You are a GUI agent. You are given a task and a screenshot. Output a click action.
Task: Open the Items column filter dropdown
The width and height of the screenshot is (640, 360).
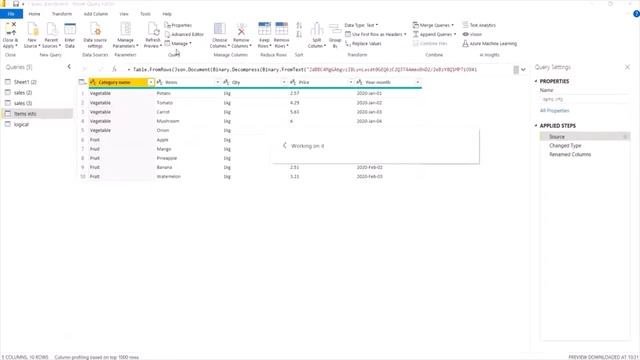[x=218, y=82]
